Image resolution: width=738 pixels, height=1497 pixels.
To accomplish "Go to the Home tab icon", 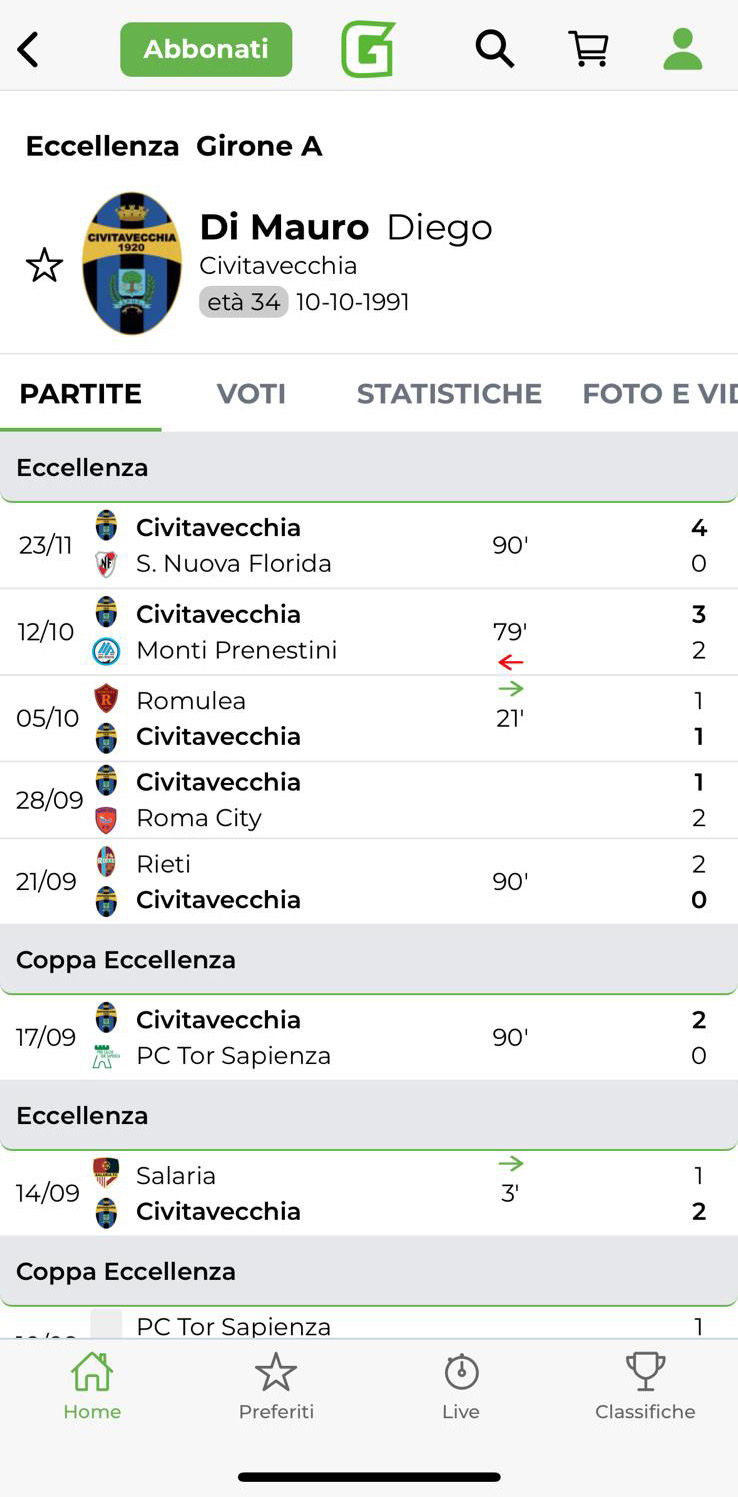I will pyautogui.click(x=92, y=1372).
